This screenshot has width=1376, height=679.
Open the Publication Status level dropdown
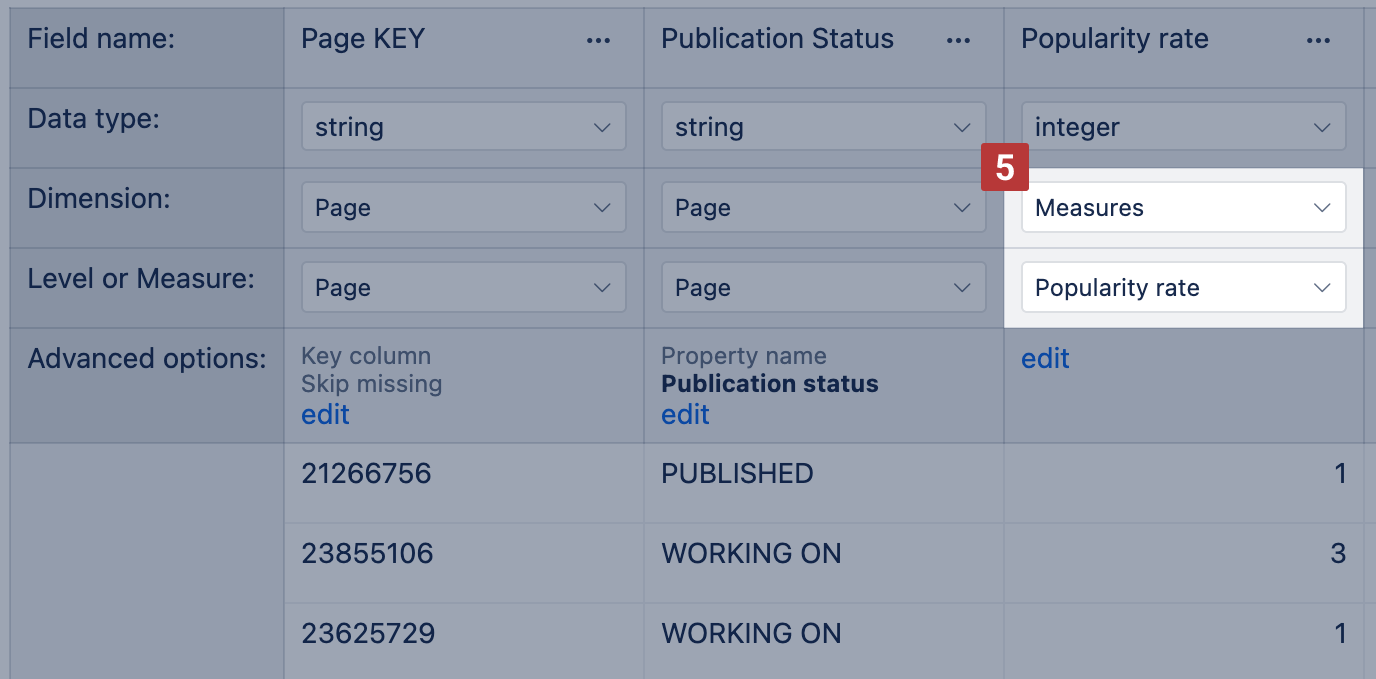point(824,288)
